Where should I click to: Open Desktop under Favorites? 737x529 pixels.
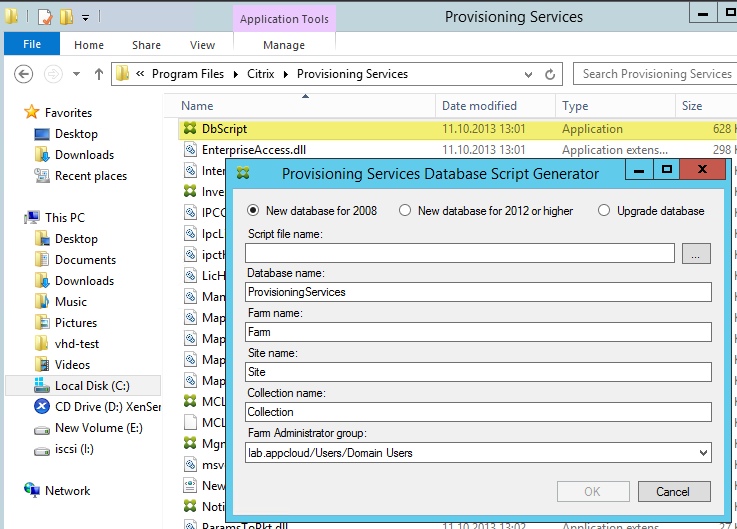pyautogui.click(x=76, y=134)
